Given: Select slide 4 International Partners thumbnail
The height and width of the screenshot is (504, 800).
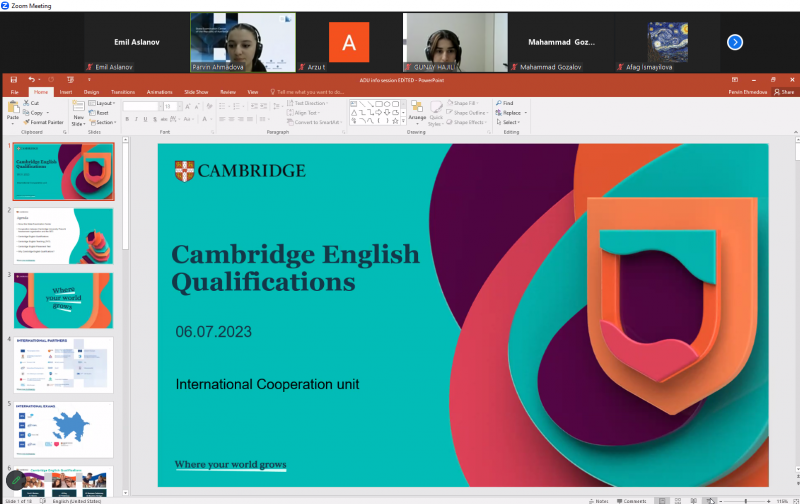Looking at the screenshot, I should pyautogui.click(x=63, y=365).
